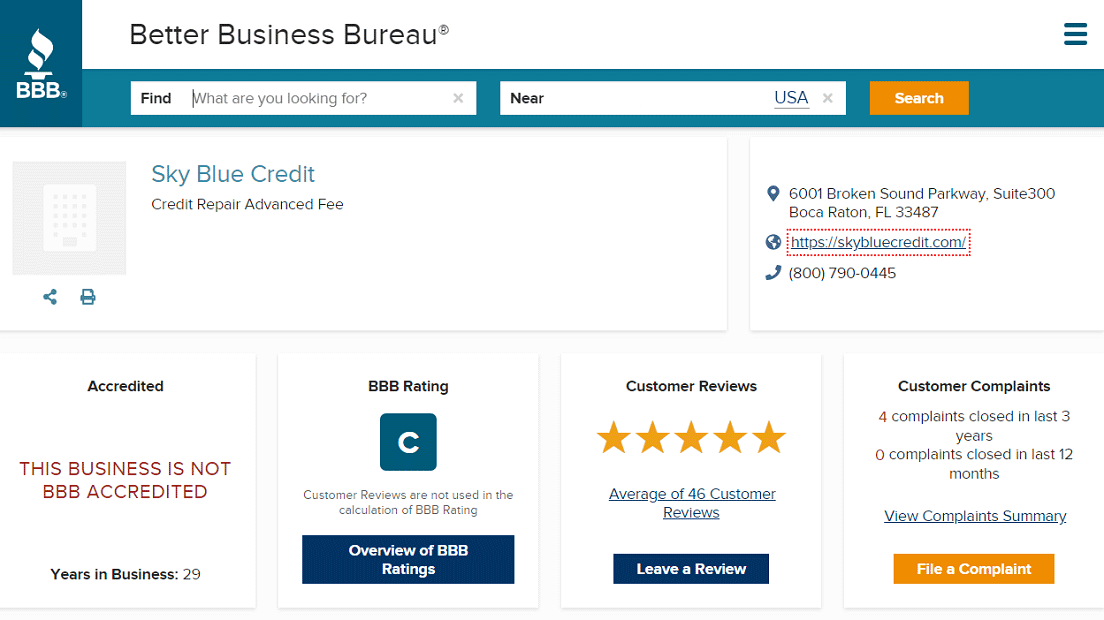The image size is (1104, 620).
Task: Click the first orange review star
Action: [x=614, y=437]
